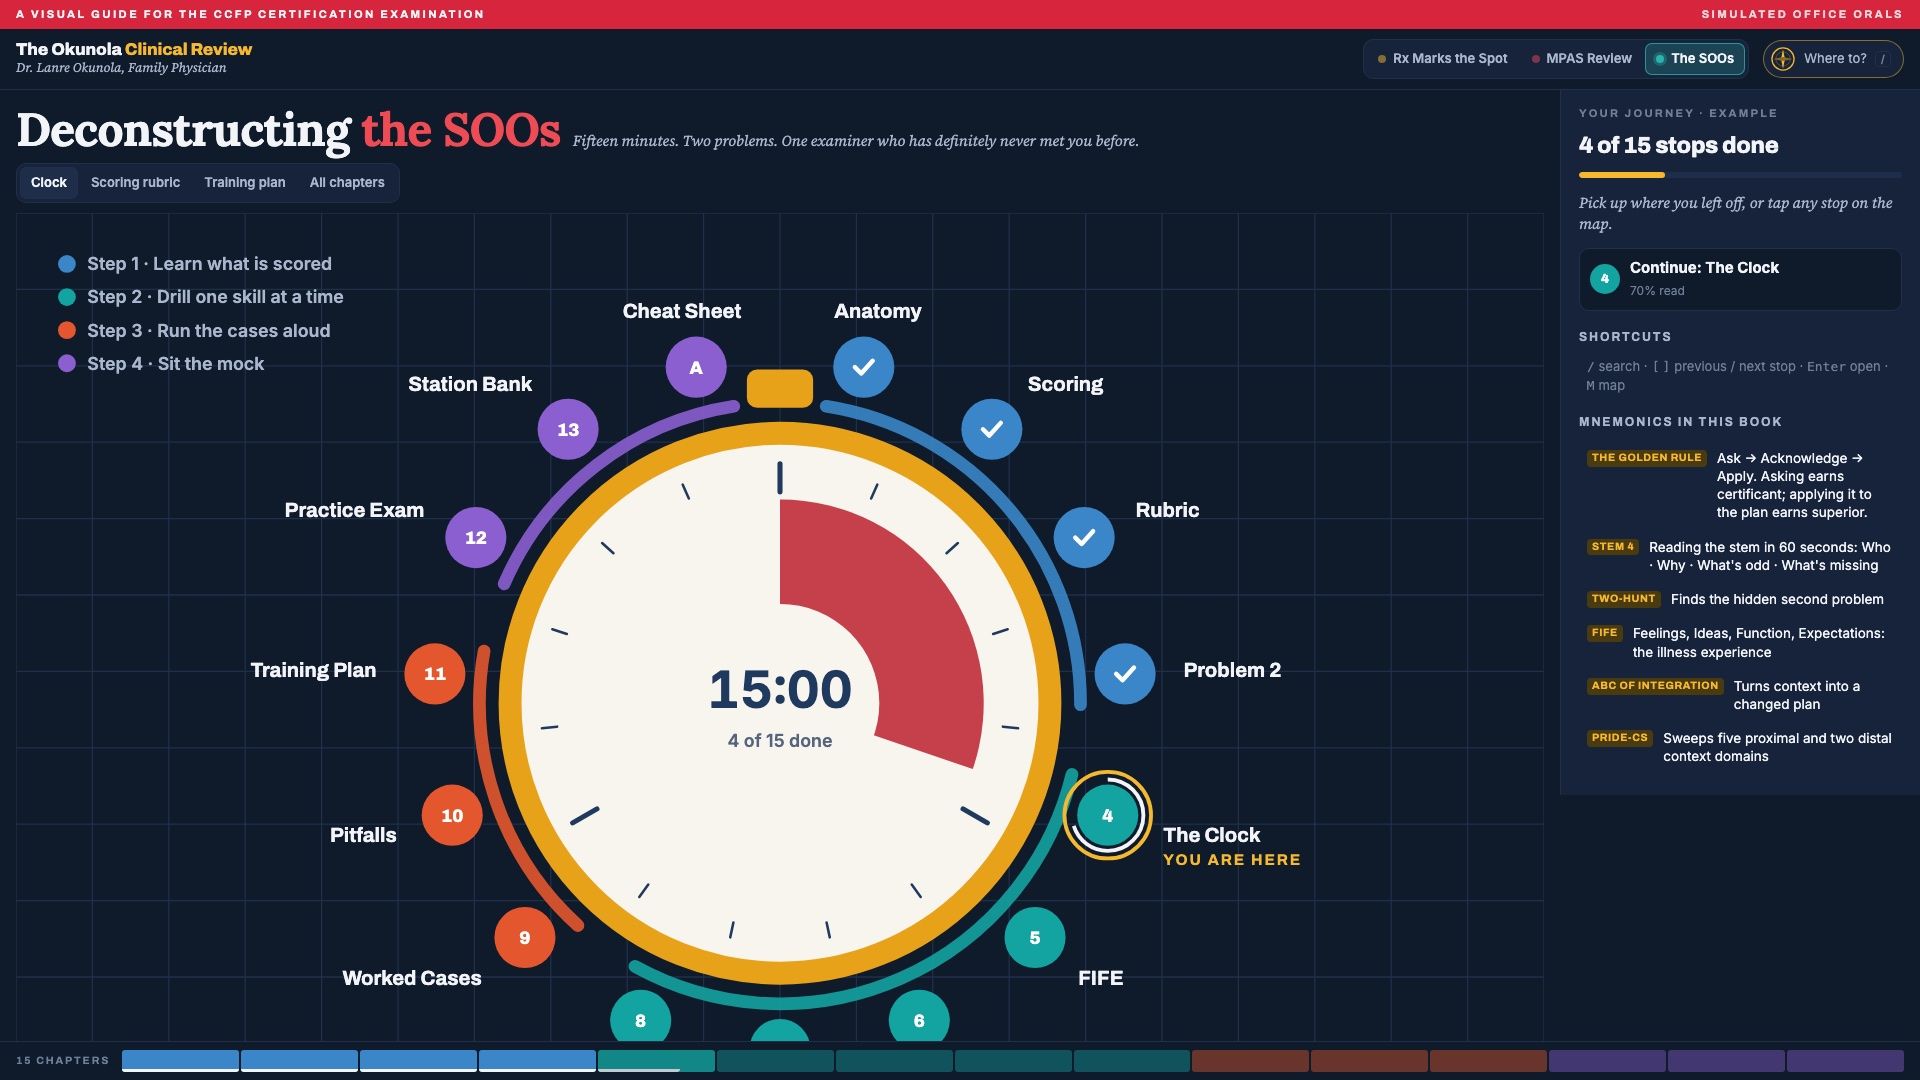Toggle Step 2 Drill one skill legend
The image size is (1920, 1080).
201,297
